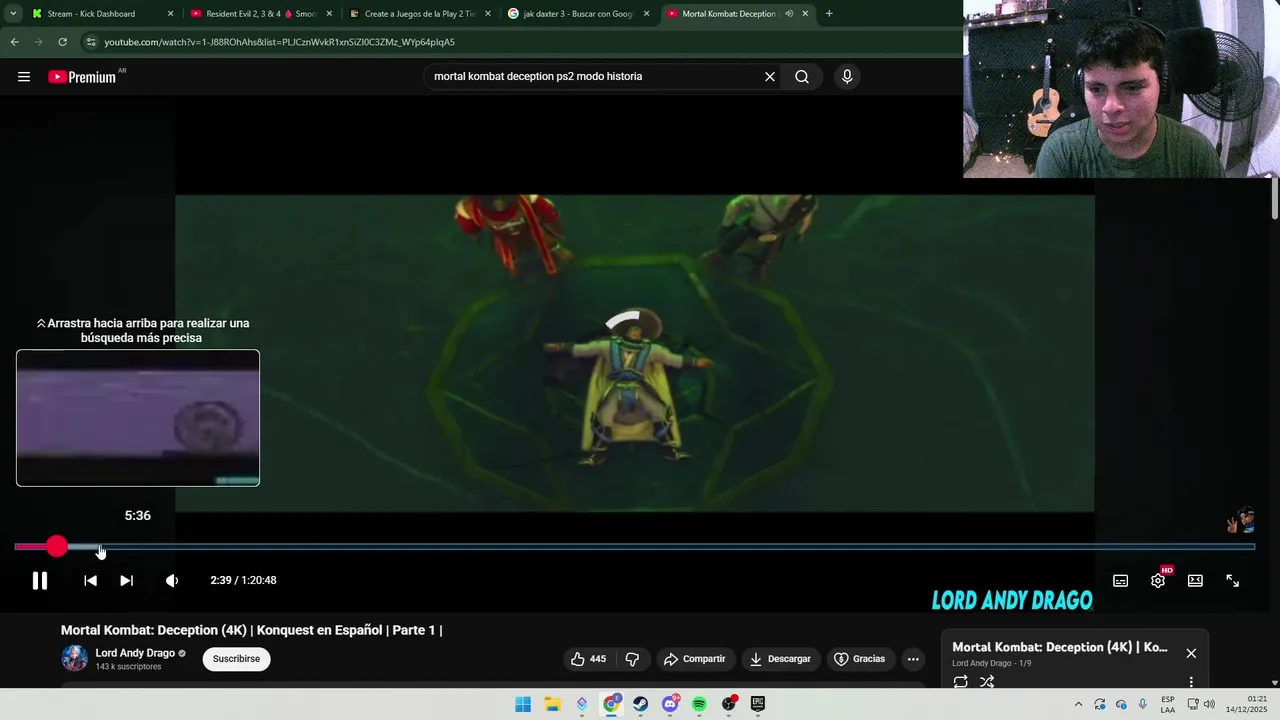Open a new browser tab plus button

click(829, 14)
